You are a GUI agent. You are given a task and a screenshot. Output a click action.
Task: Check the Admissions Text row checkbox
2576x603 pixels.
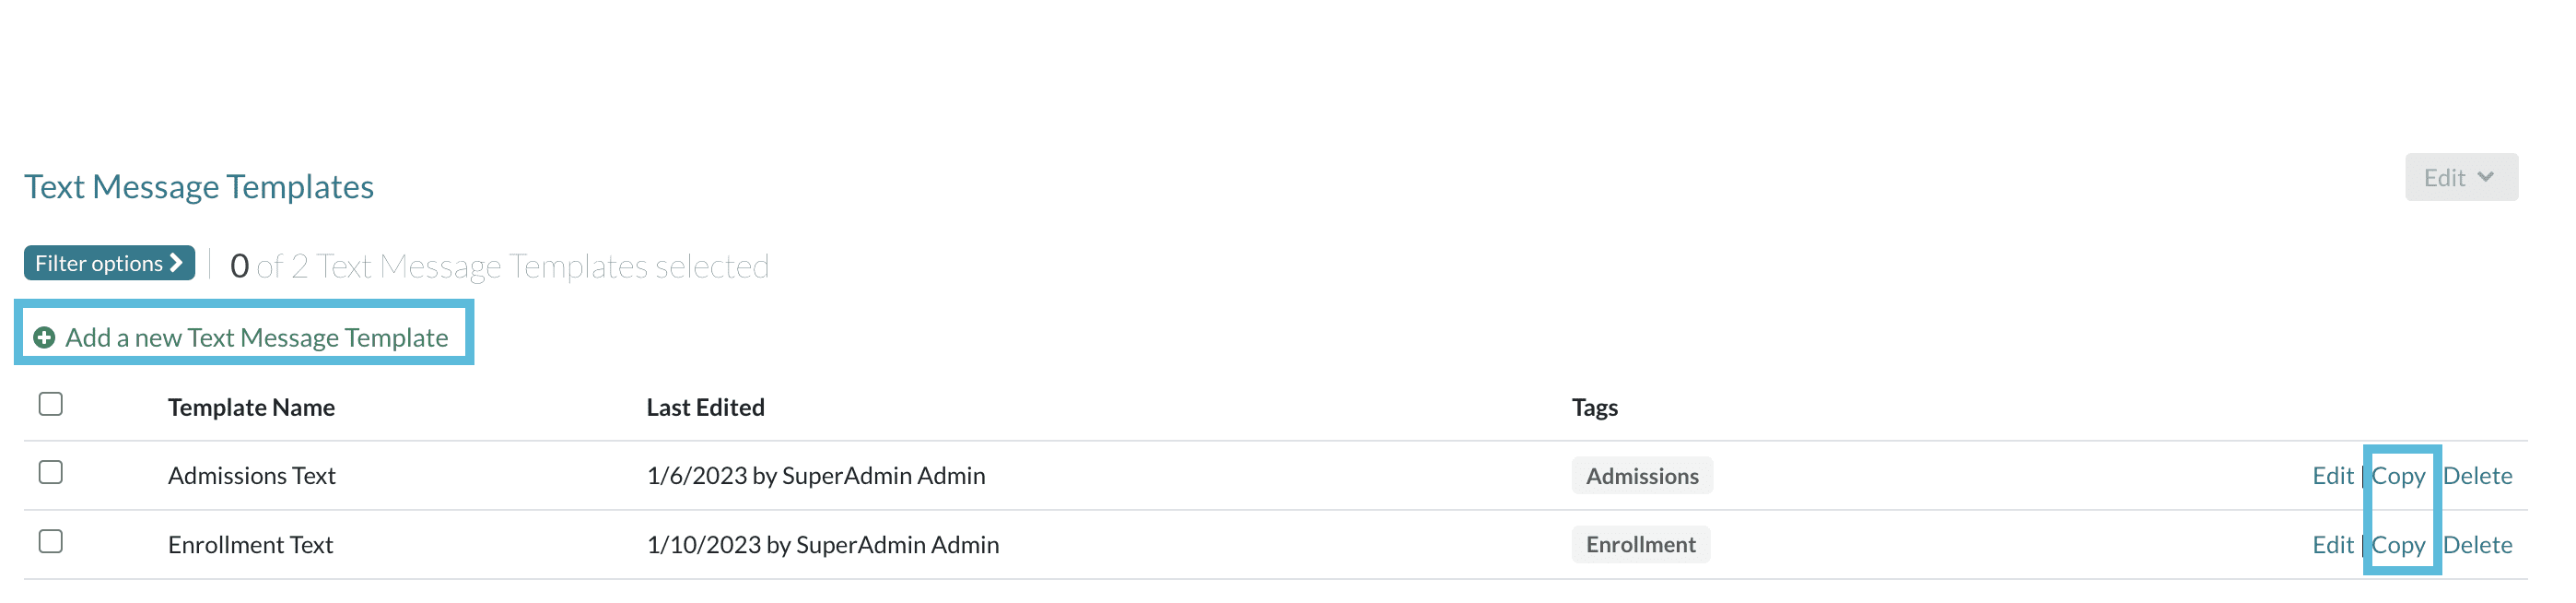point(51,473)
